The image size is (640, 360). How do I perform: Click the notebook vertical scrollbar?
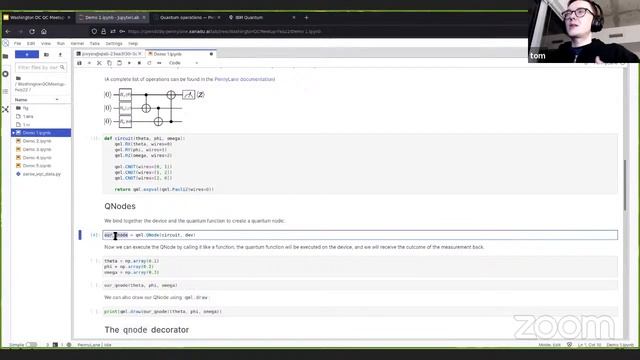point(625,185)
